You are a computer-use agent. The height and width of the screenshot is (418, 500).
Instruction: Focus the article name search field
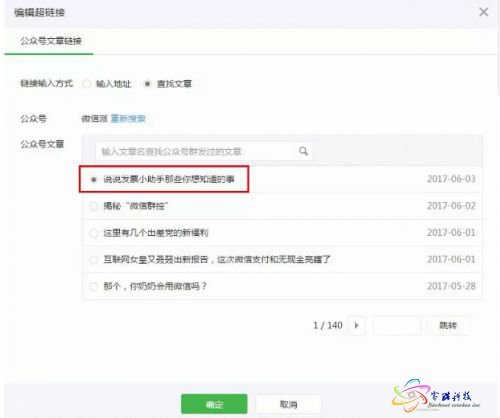tap(195, 151)
